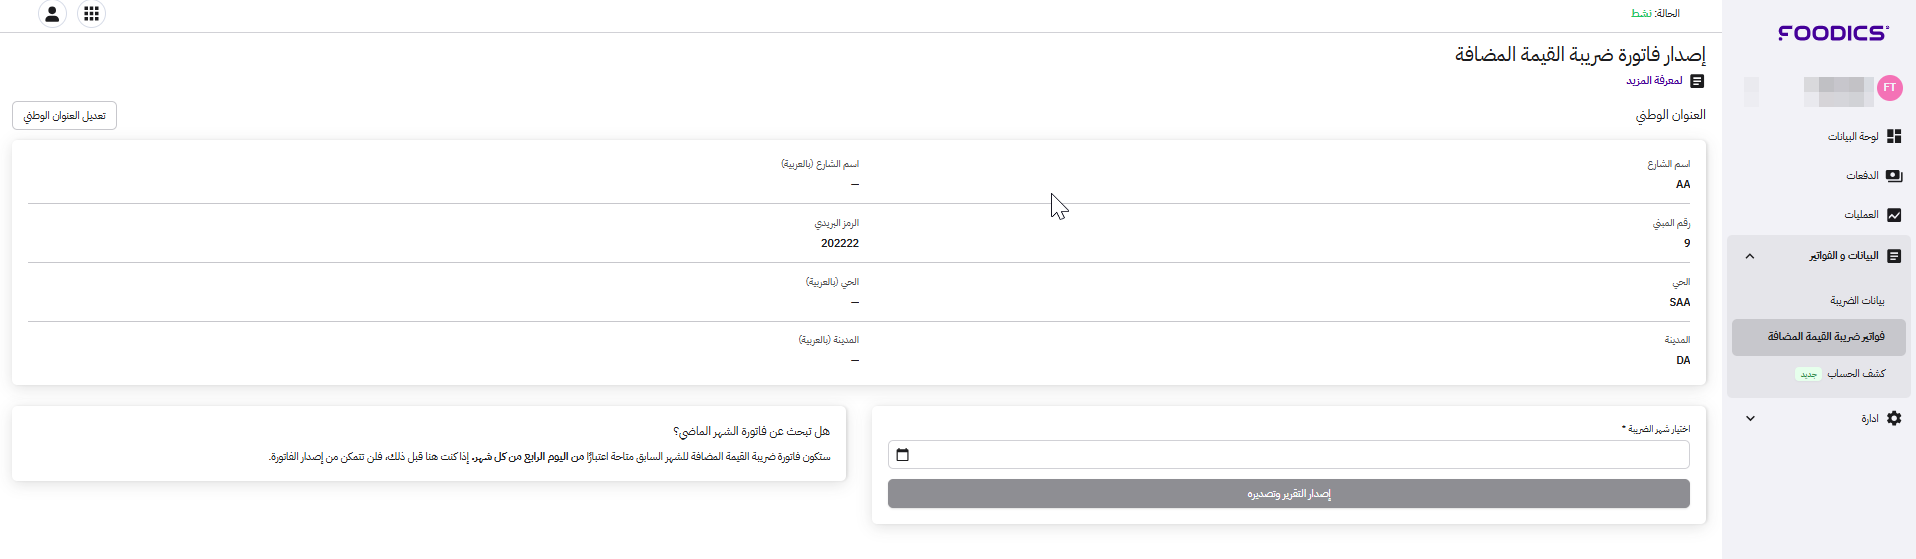Click the document icon beside لمعرفة المزيد
The width and height of the screenshot is (1916, 559).
click(1697, 81)
